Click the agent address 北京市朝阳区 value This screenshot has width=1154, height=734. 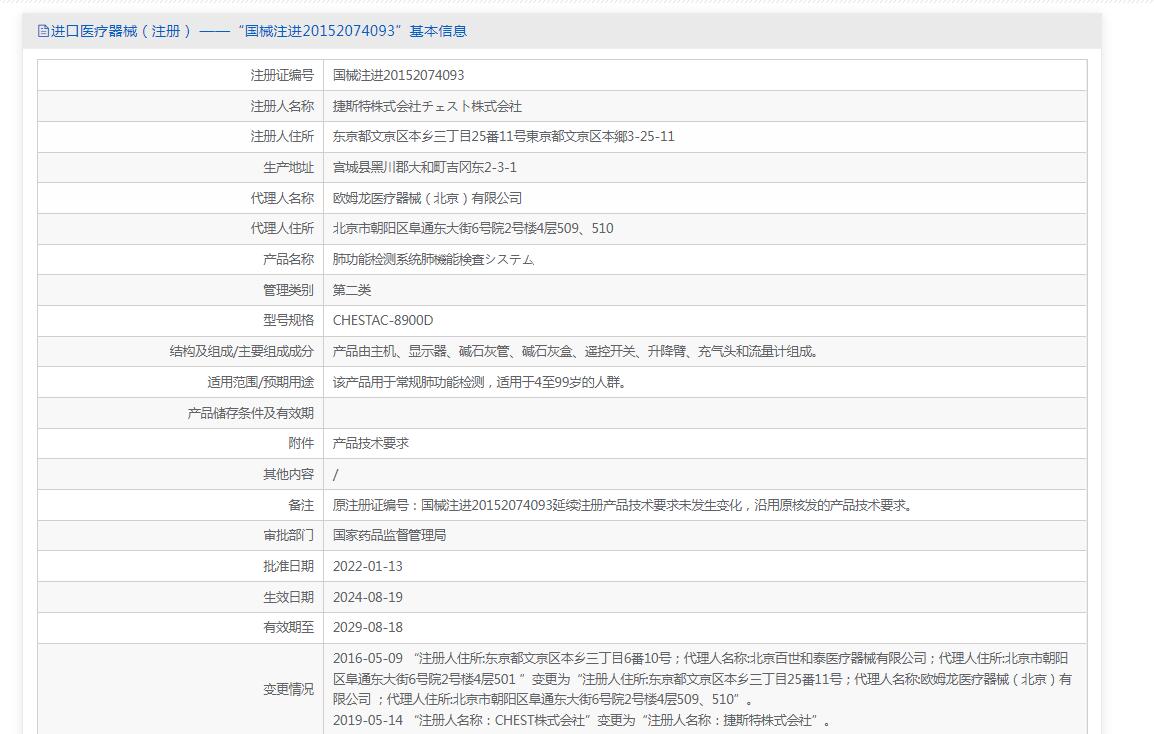click(x=473, y=228)
